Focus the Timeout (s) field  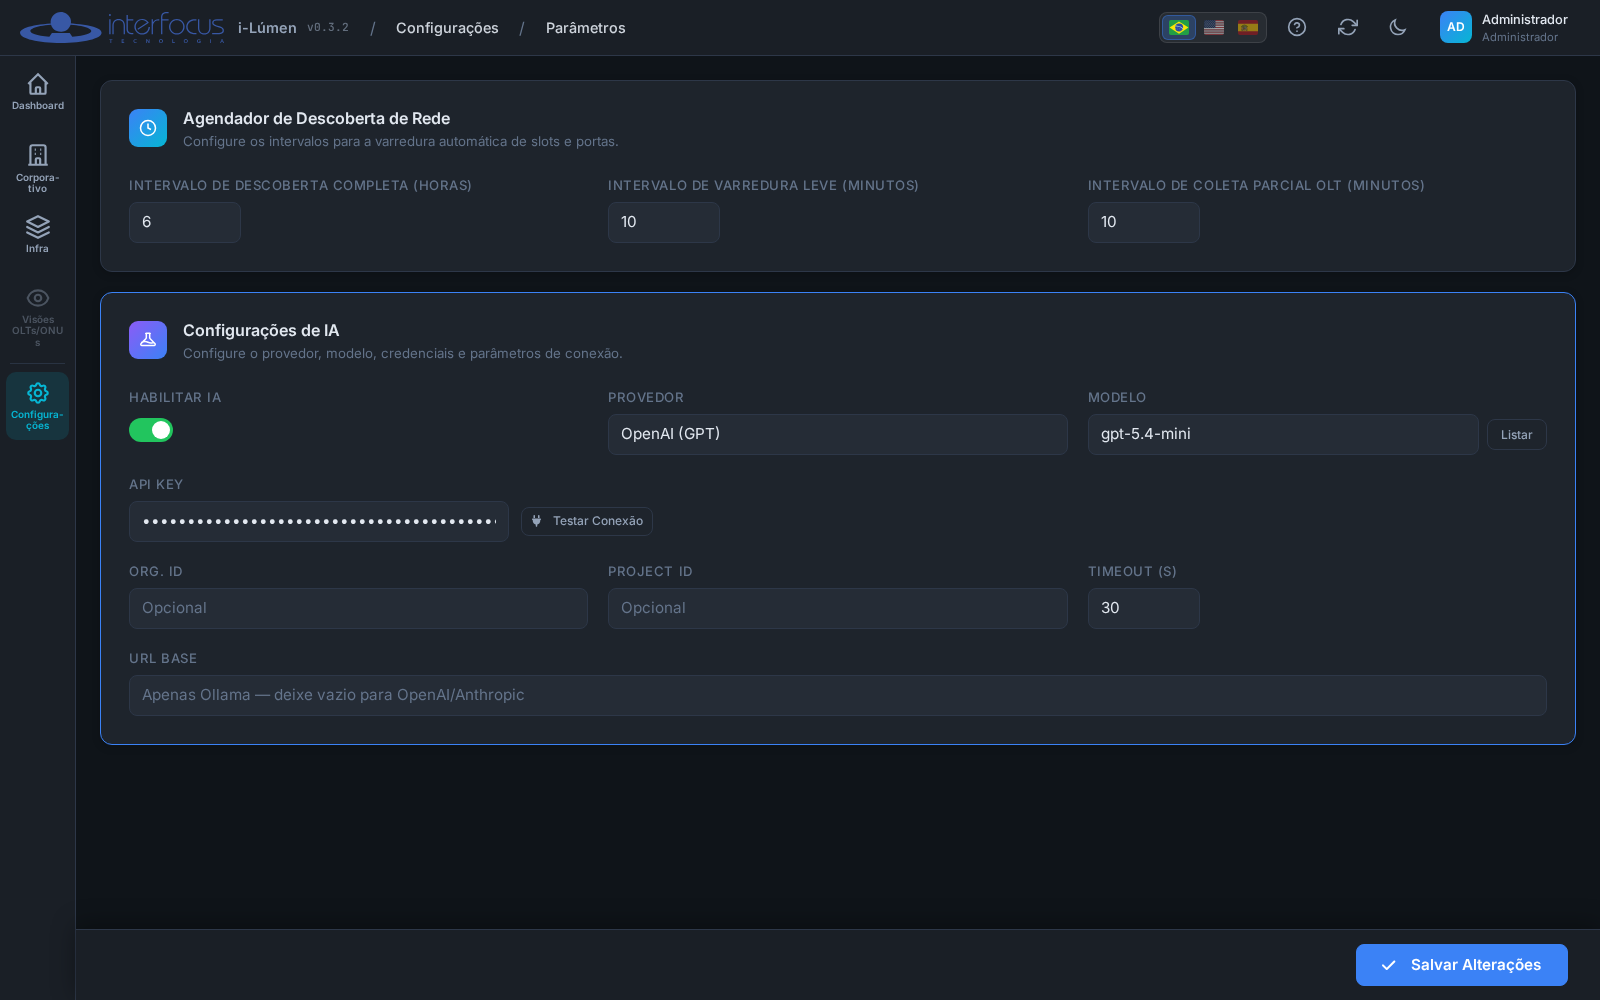click(x=1144, y=608)
